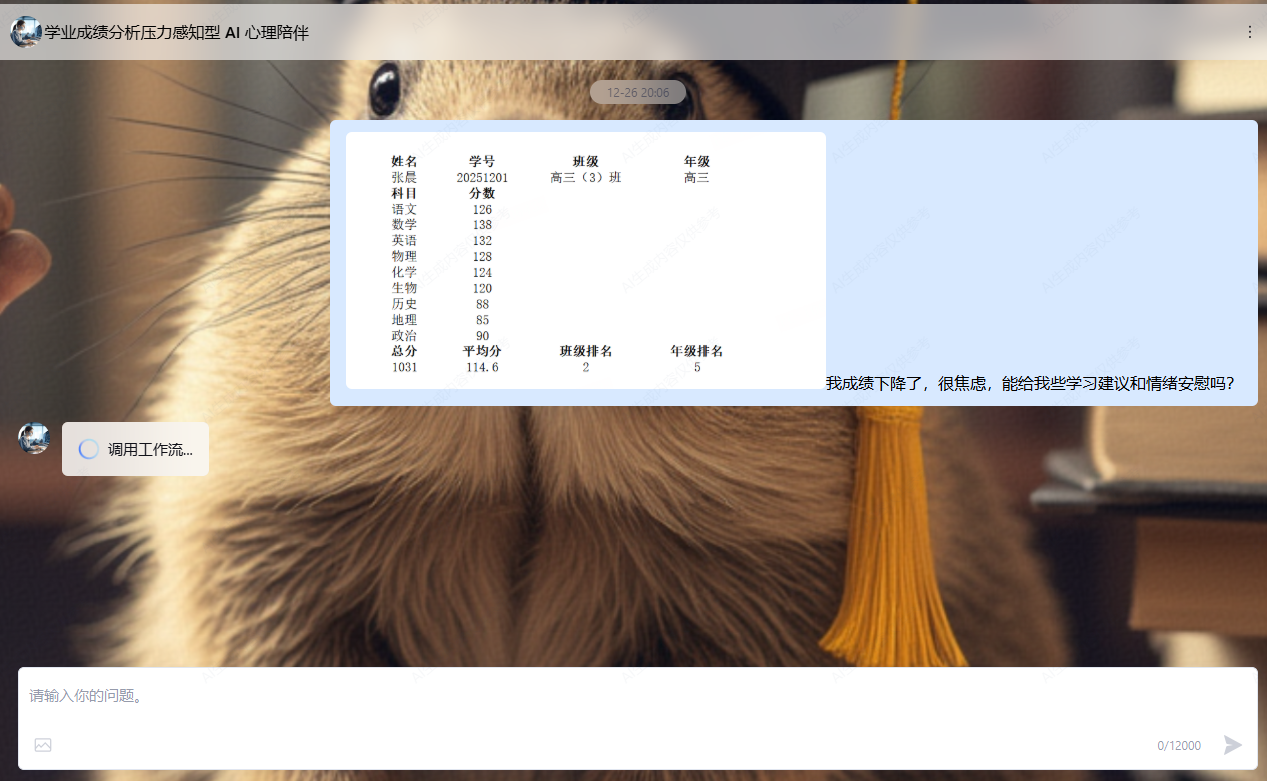This screenshot has width=1267, height=781.
Task: Open the three-dot more options menu
Action: 1249,32
